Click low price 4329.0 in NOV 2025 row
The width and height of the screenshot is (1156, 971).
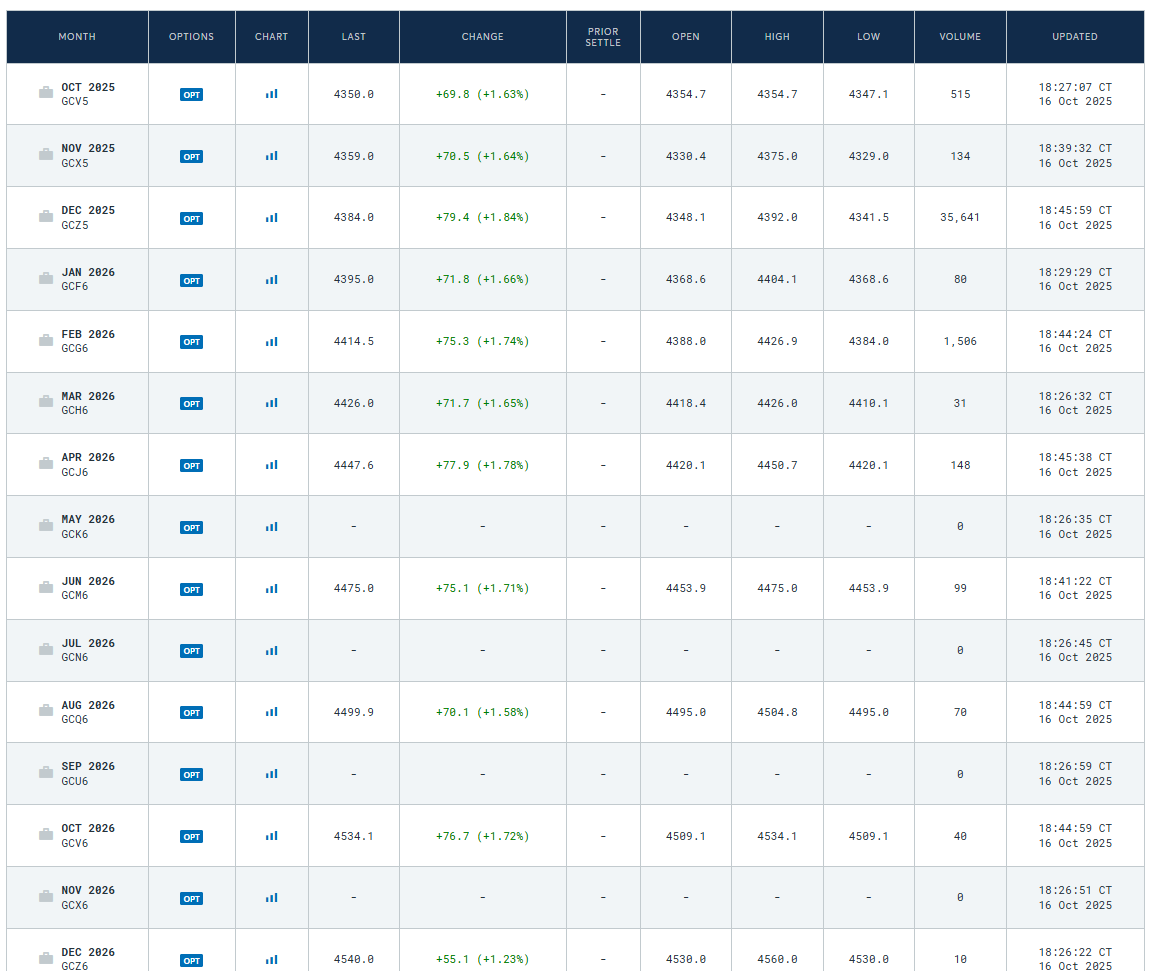click(868, 156)
